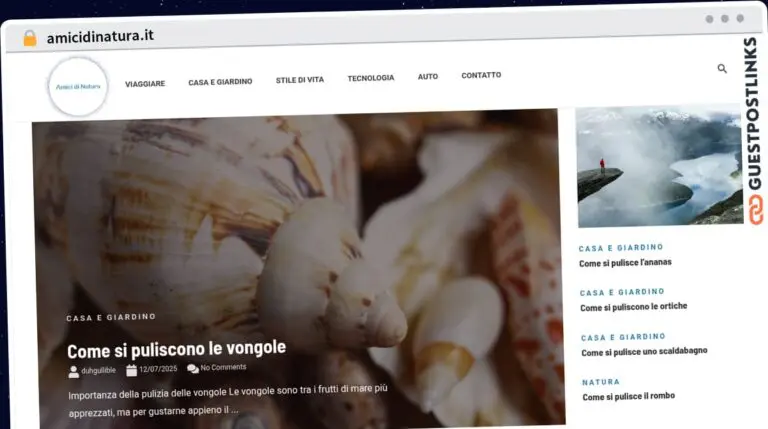Image resolution: width=768 pixels, height=429 pixels.
Task: Click the search magnifier icon
Action: (722, 69)
